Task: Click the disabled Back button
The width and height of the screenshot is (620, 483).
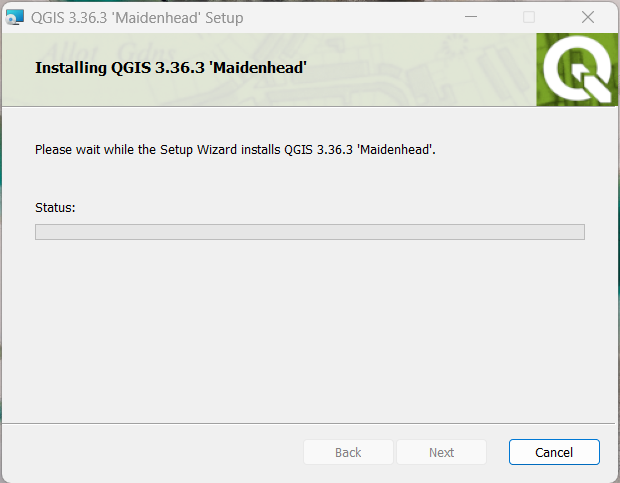Action: (x=348, y=452)
